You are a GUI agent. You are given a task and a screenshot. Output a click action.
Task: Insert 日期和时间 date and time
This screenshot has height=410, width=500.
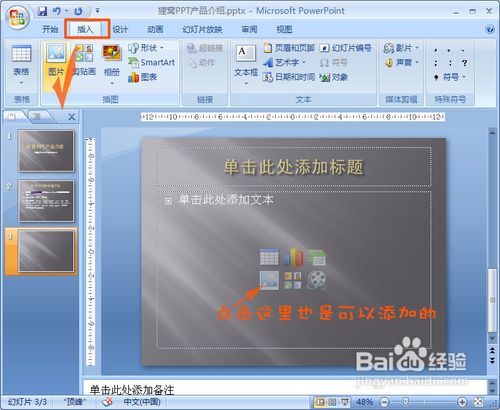coord(289,77)
